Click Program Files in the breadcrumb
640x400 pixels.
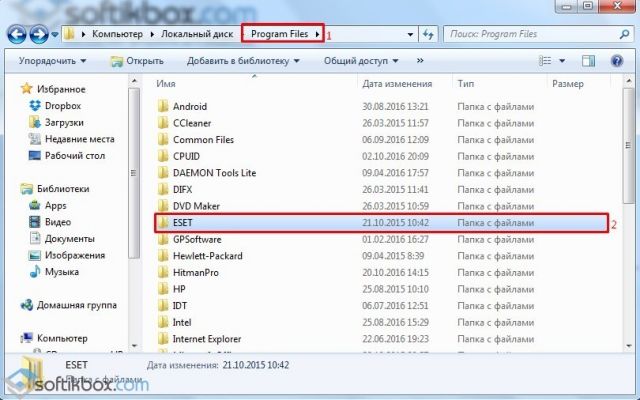[279, 34]
